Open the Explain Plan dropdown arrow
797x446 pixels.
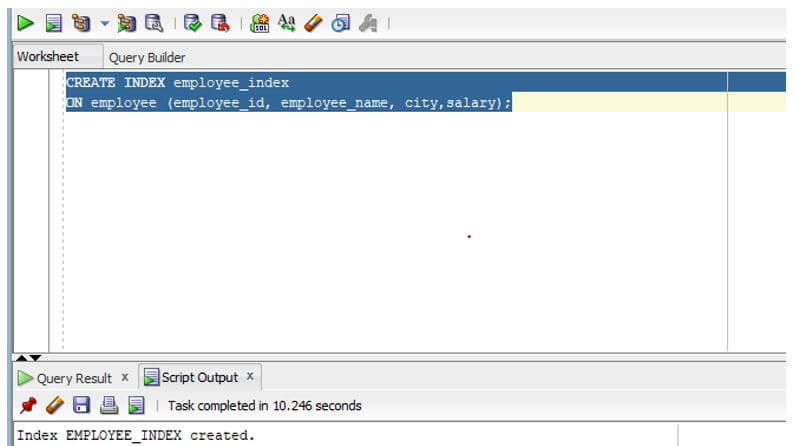(104, 23)
